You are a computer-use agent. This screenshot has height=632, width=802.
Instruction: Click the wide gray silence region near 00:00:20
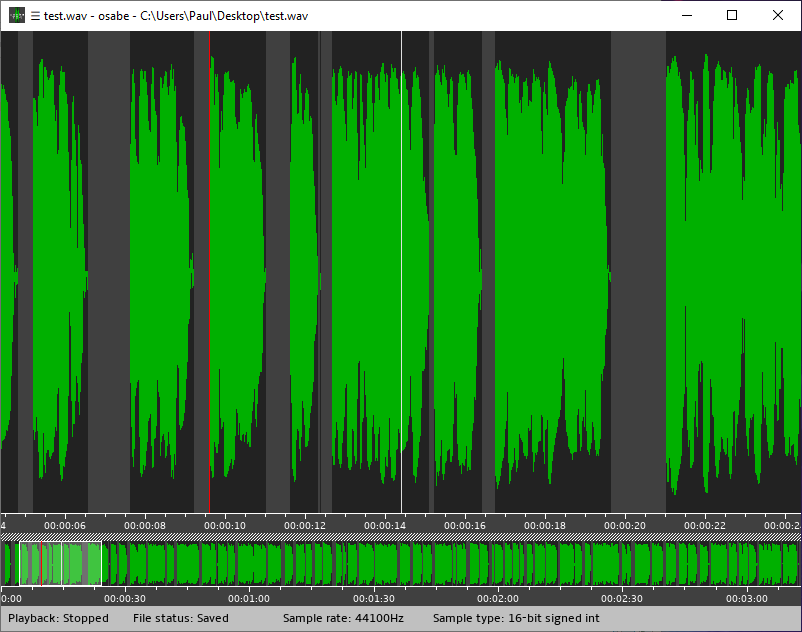pyautogui.click(x=638, y=272)
